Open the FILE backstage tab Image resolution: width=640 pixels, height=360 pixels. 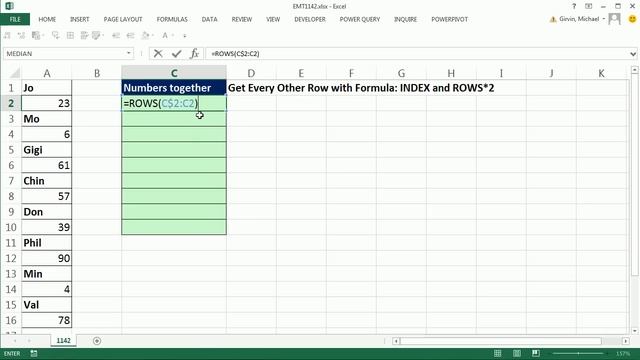(x=15, y=19)
